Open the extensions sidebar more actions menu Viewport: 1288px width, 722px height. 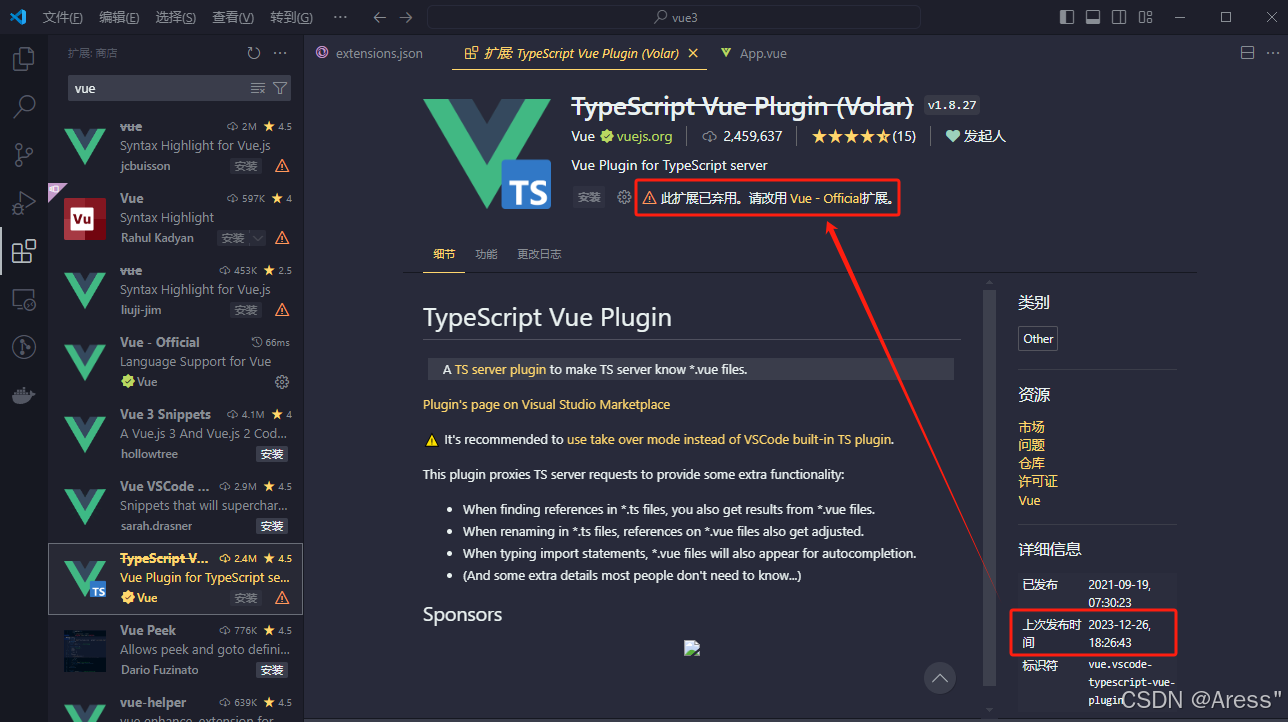point(281,53)
